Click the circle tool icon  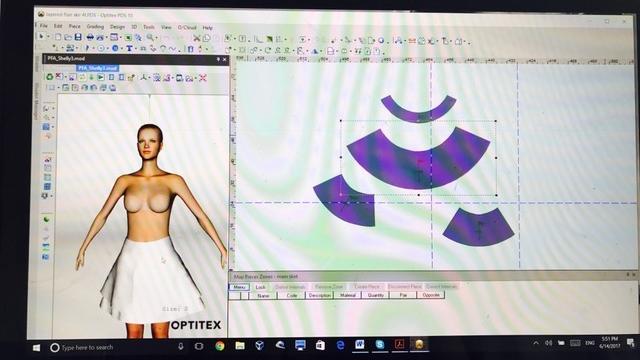(x=100, y=48)
